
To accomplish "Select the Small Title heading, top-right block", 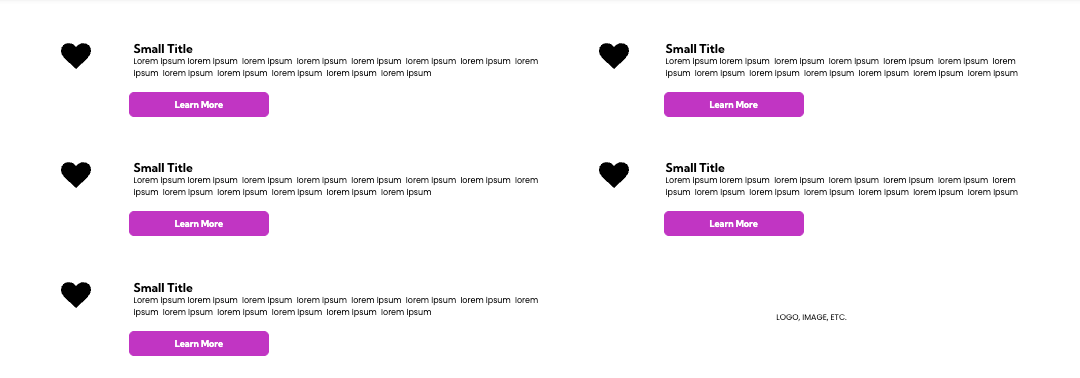I will 695,49.
